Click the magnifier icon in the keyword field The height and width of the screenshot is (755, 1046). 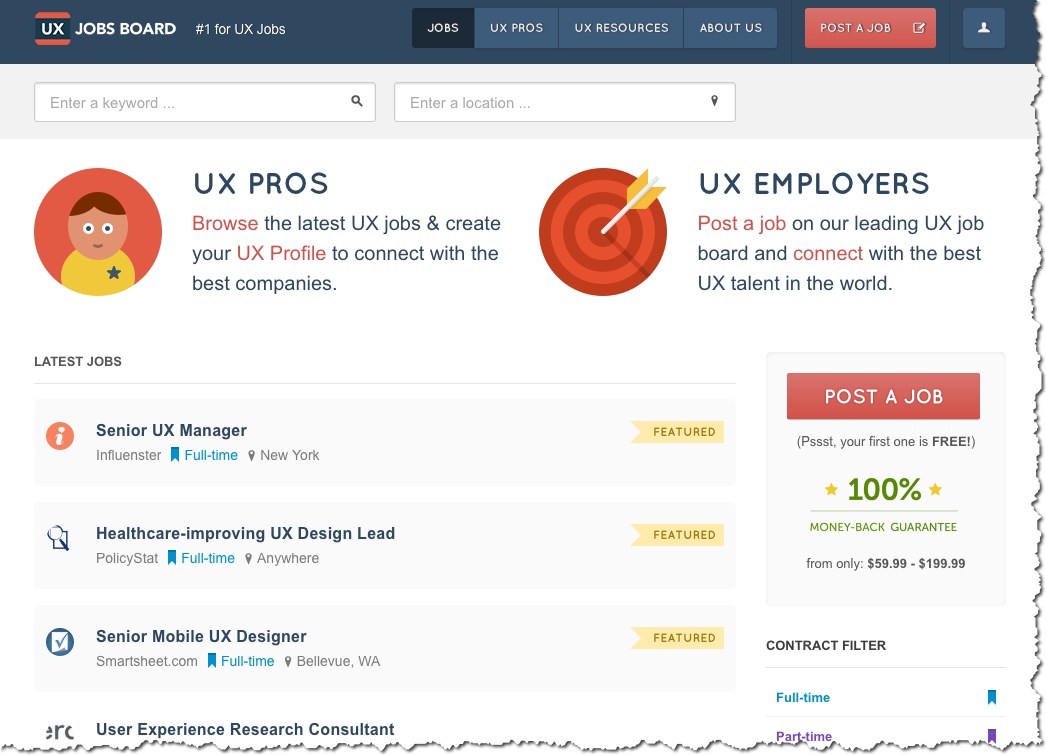(x=356, y=101)
